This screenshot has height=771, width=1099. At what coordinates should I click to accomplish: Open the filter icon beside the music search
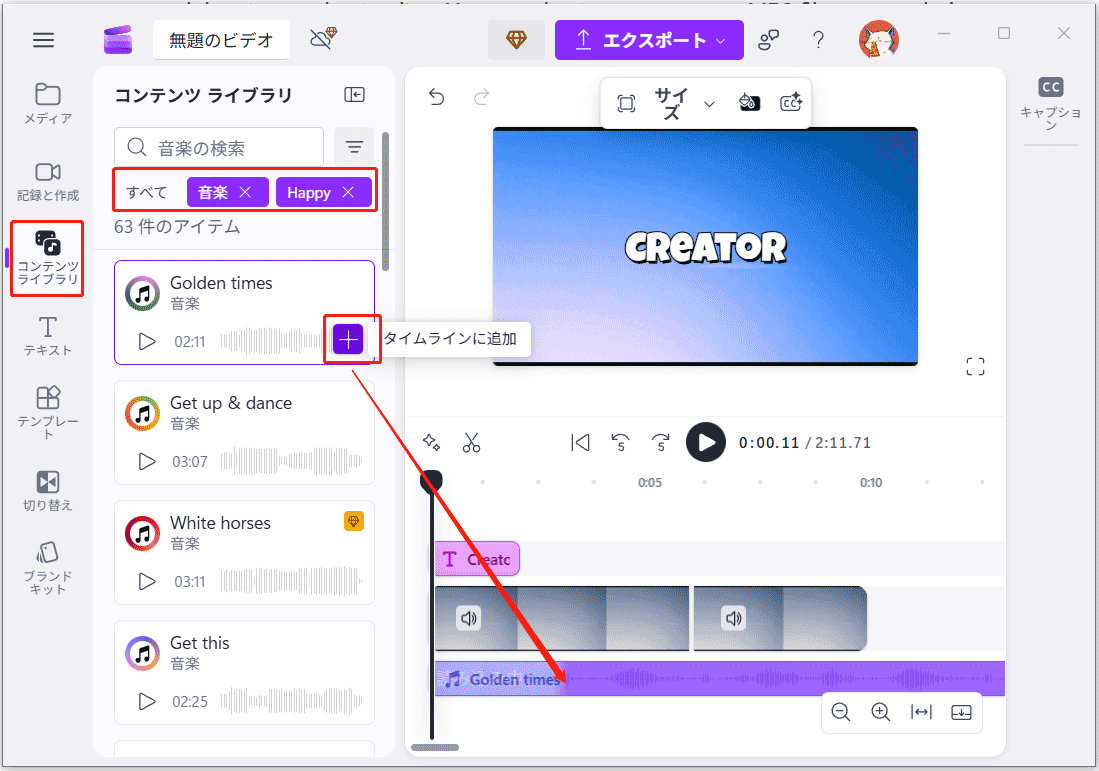click(x=354, y=146)
